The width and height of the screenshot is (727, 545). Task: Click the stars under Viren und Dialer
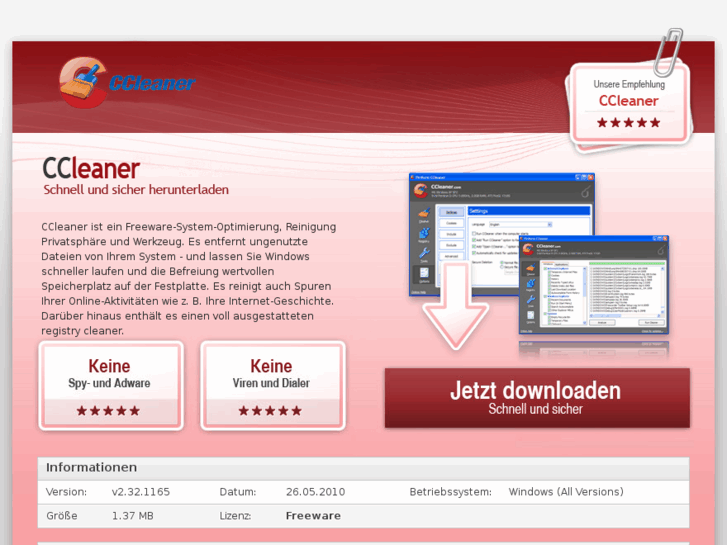pos(270,410)
